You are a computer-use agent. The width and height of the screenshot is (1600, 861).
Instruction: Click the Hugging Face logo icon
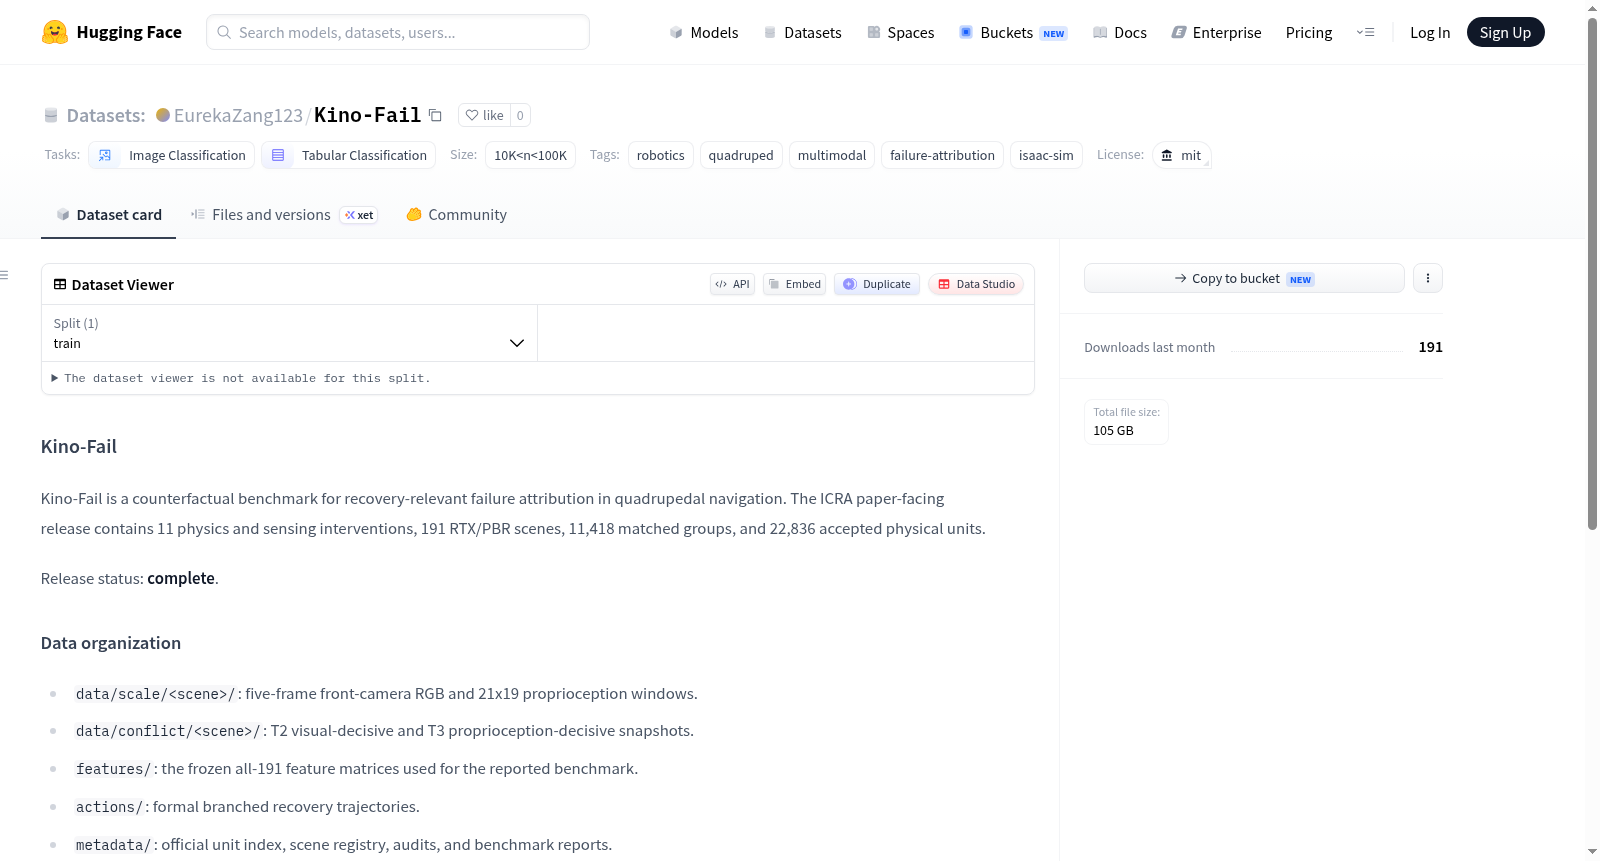(55, 32)
